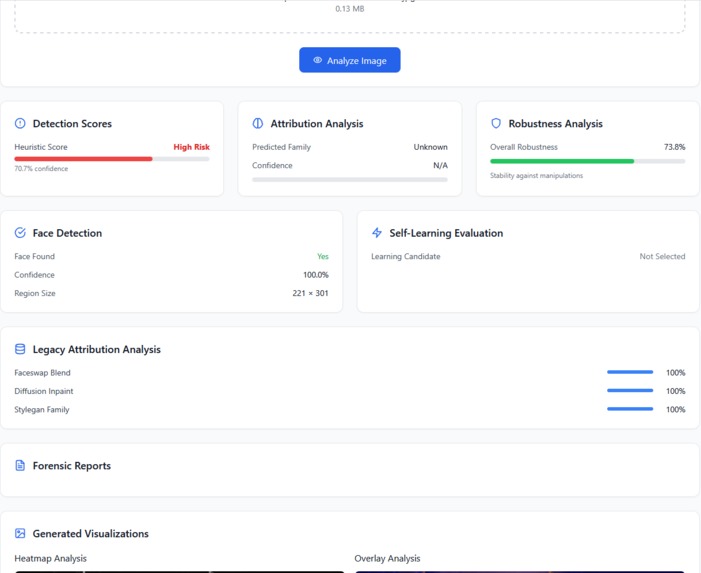Image resolution: width=701 pixels, height=573 pixels.
Task: Click the red Heuristic Score progress bar
Action: pos(83,159)
